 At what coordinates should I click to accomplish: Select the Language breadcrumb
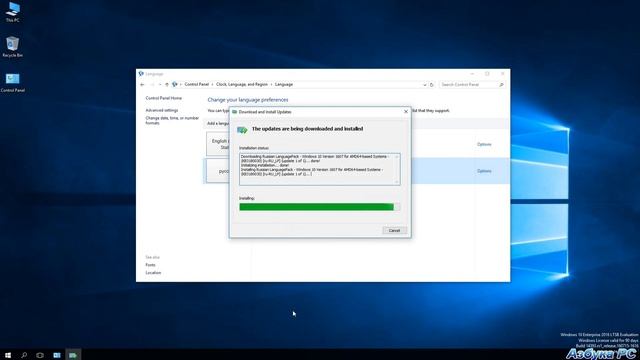[284, 84]
